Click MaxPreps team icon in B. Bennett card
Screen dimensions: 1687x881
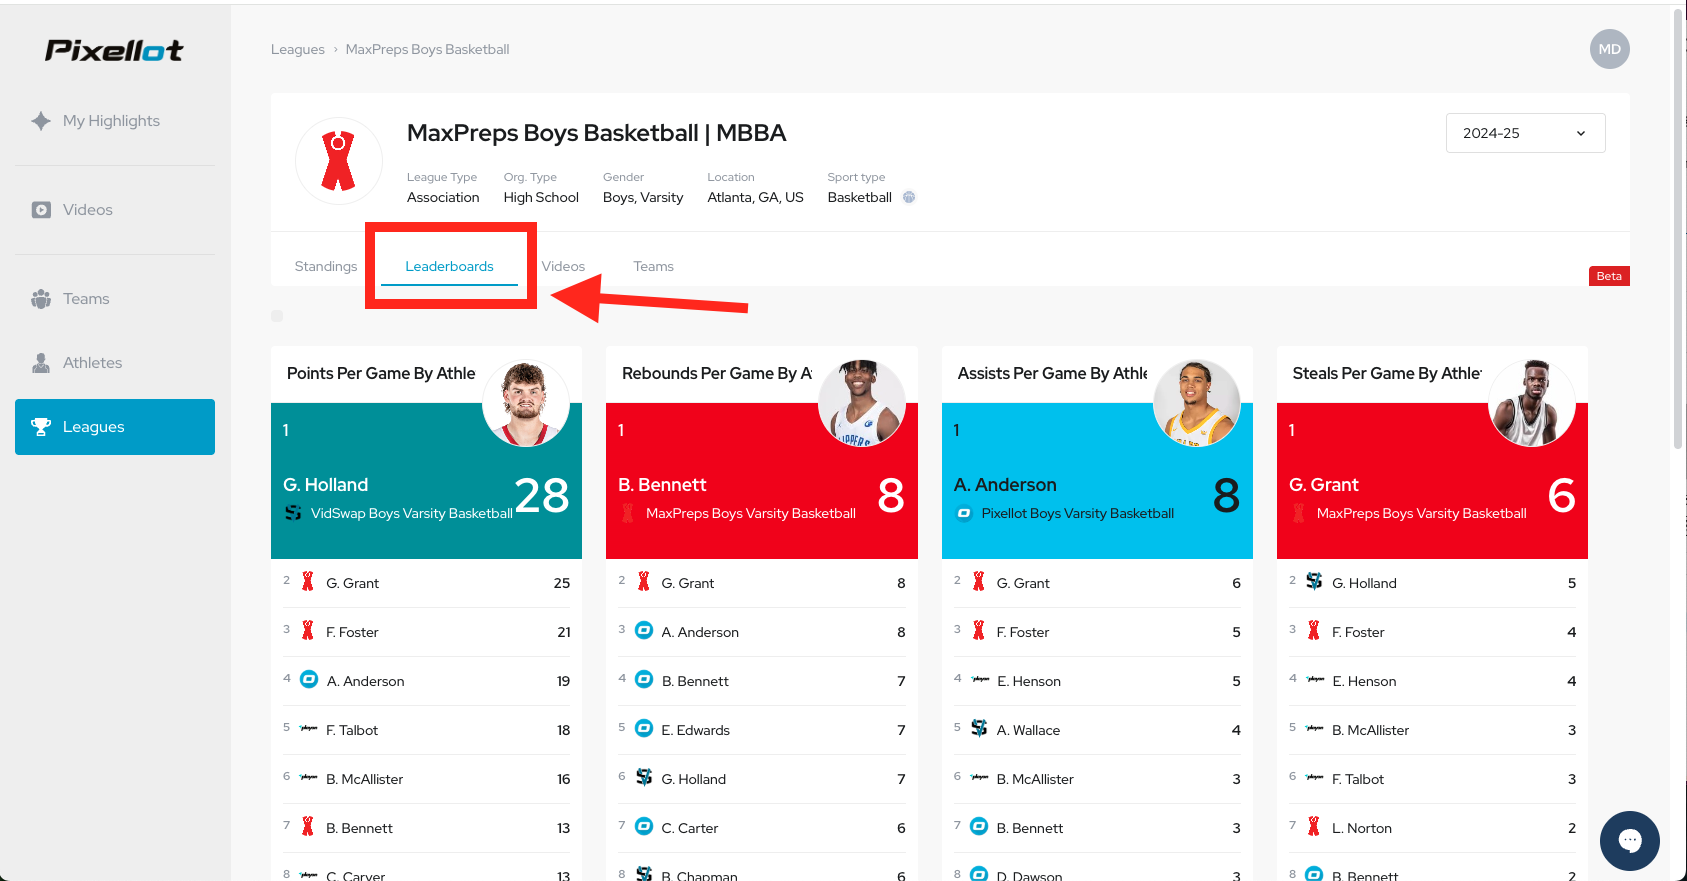tap(628, 513)
